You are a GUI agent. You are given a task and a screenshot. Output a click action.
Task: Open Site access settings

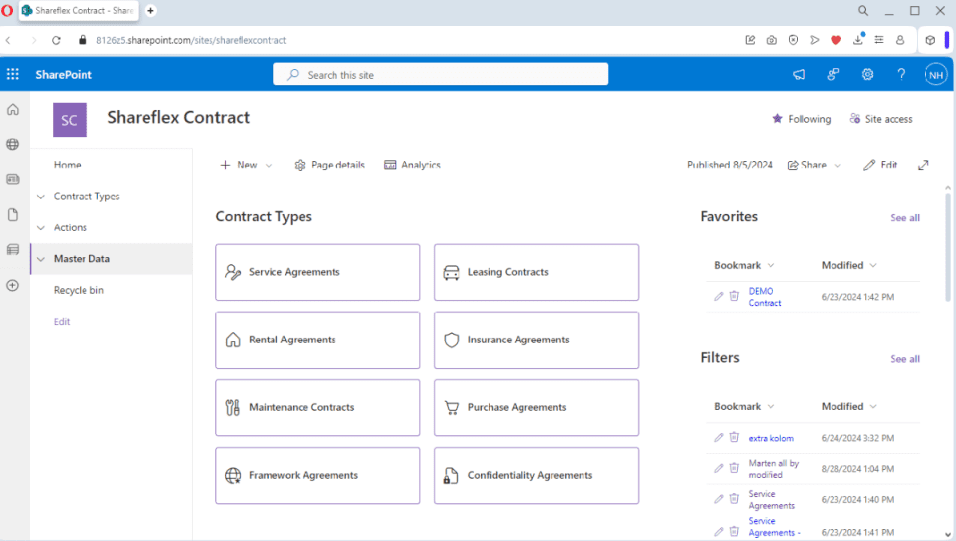(x=881, y=119)
